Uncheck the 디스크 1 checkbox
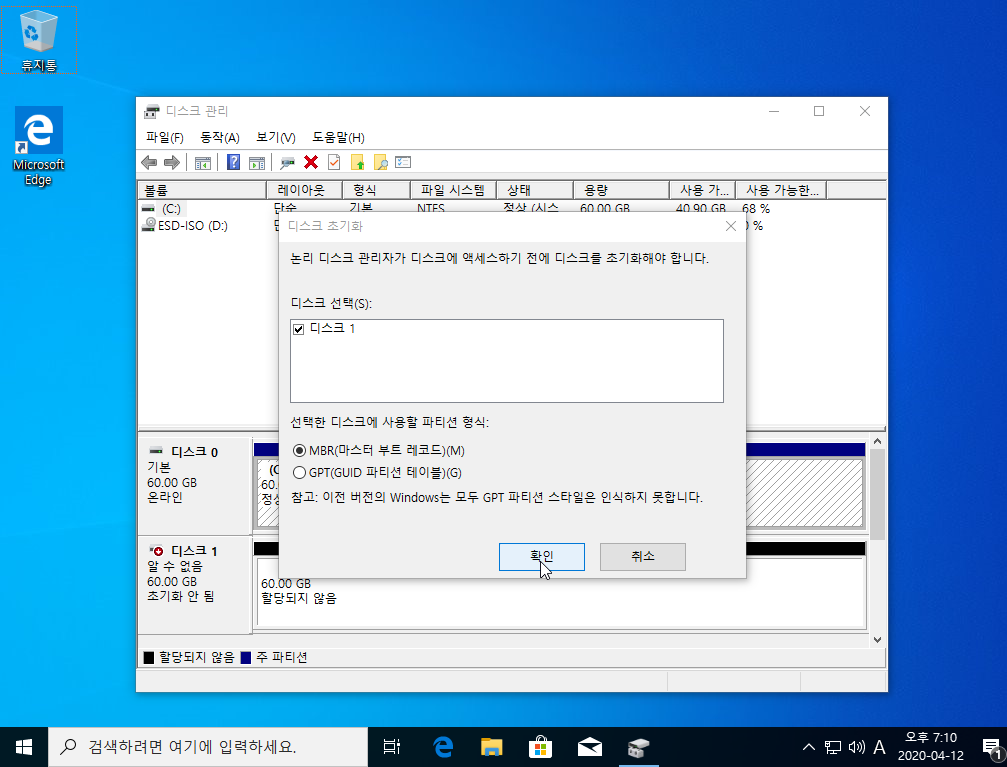Viewport: 1007px width, 767px height. tap(299, 329)
